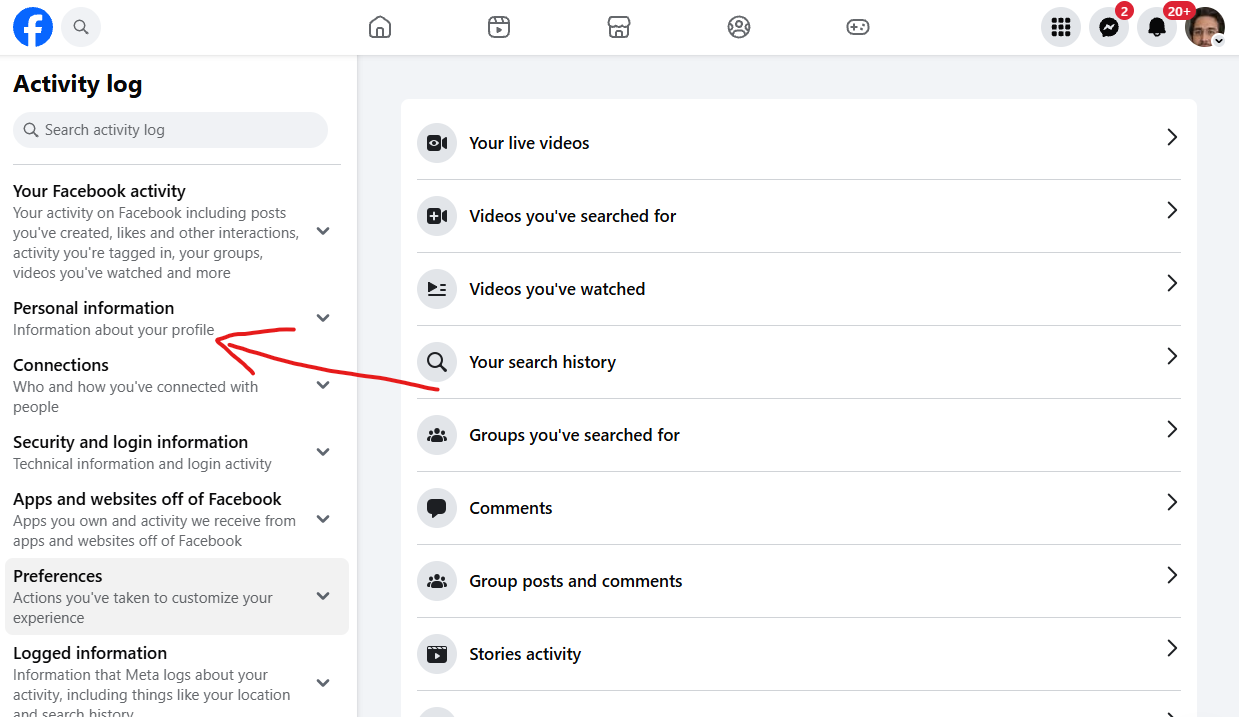Select Your Facebook activity category
The image size is (1239, 717).
[177, 231]
